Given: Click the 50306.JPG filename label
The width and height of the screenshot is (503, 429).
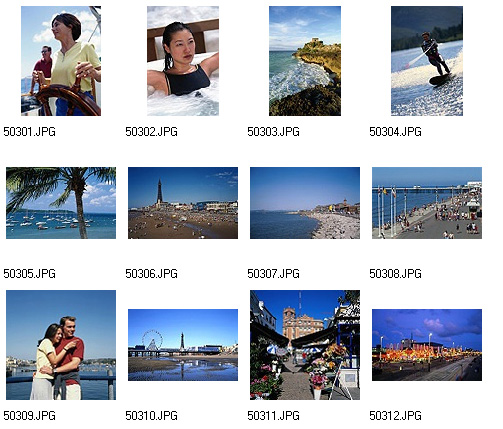Looking at the screenshot, I should pyautogui.click(x=151, y=274).
